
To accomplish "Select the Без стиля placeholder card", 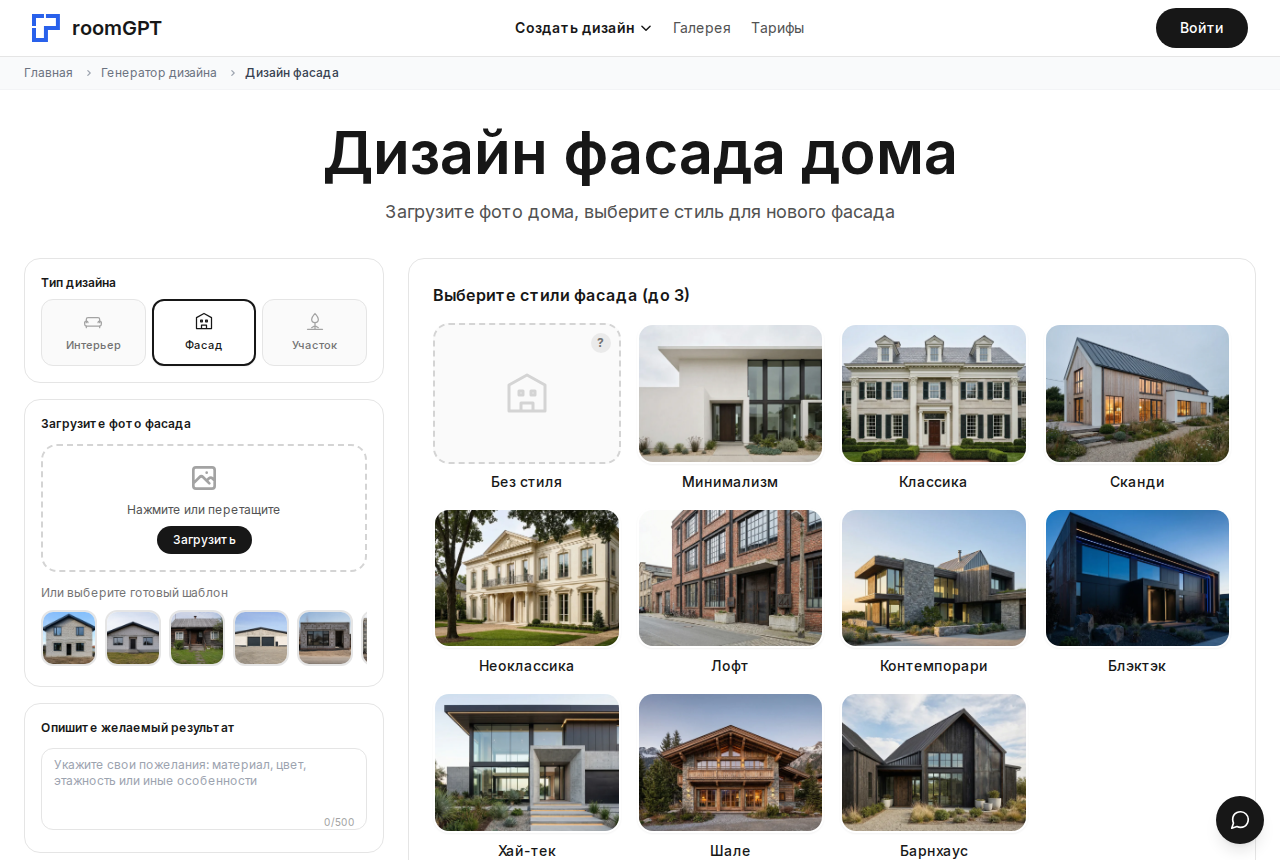I will pos(527,393).
